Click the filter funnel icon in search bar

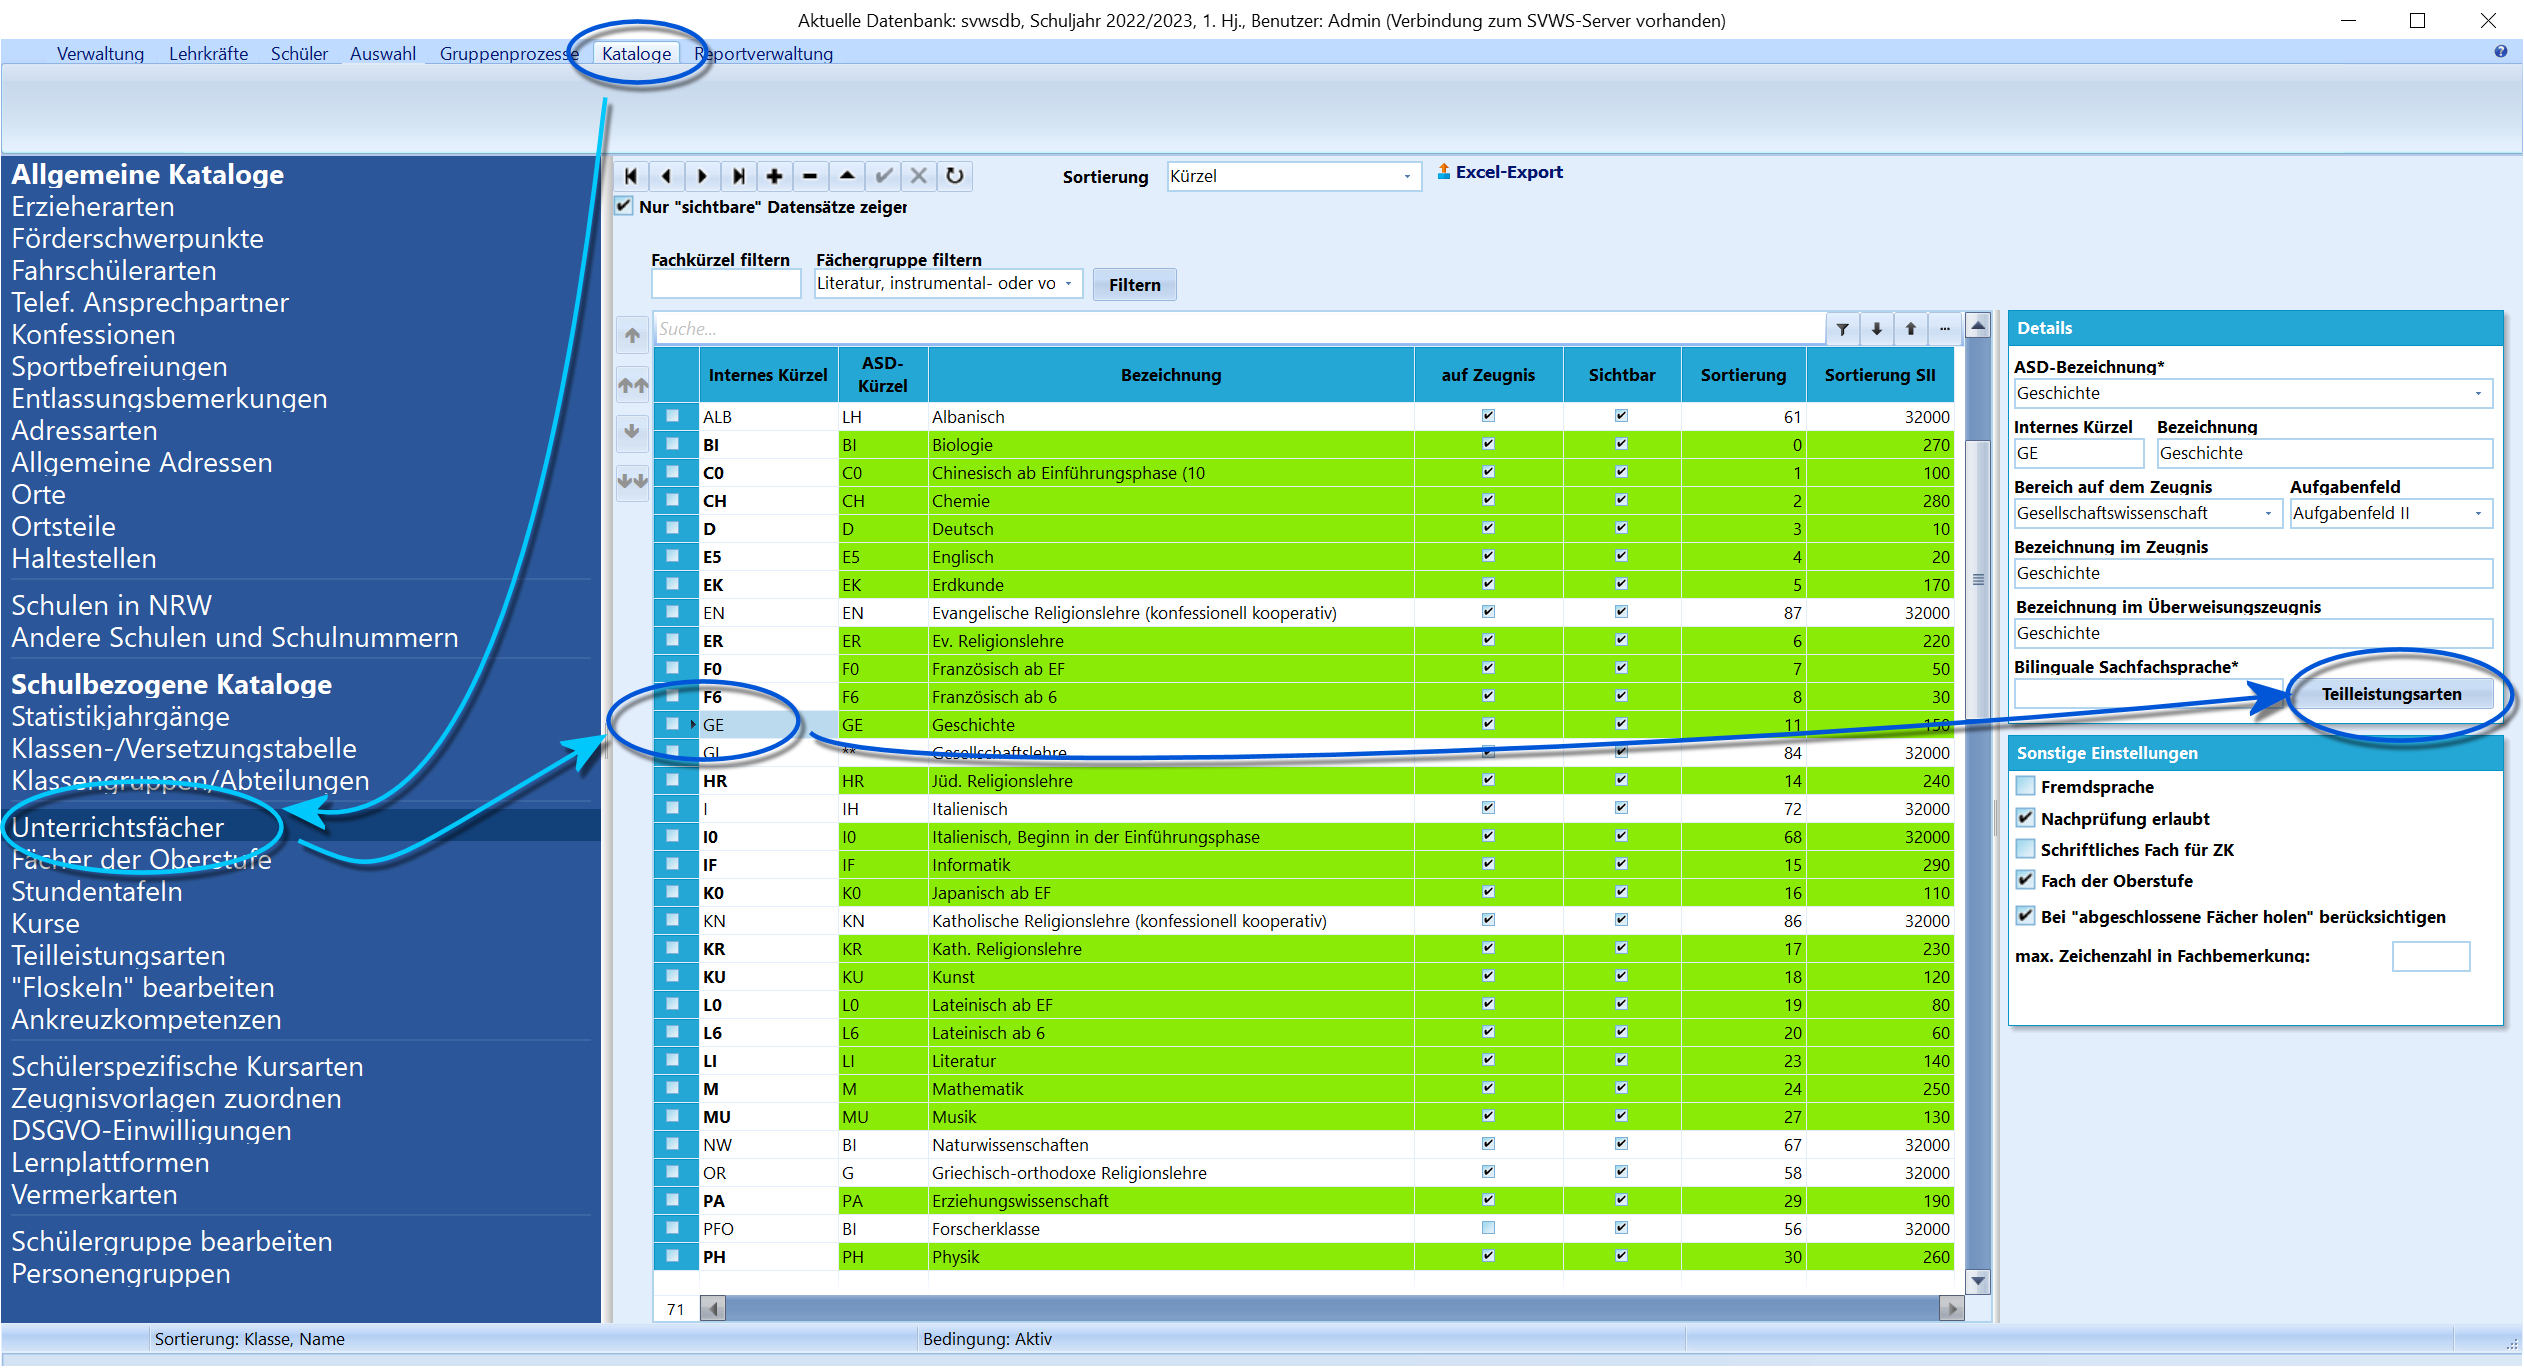click(x=1842, y=329)
